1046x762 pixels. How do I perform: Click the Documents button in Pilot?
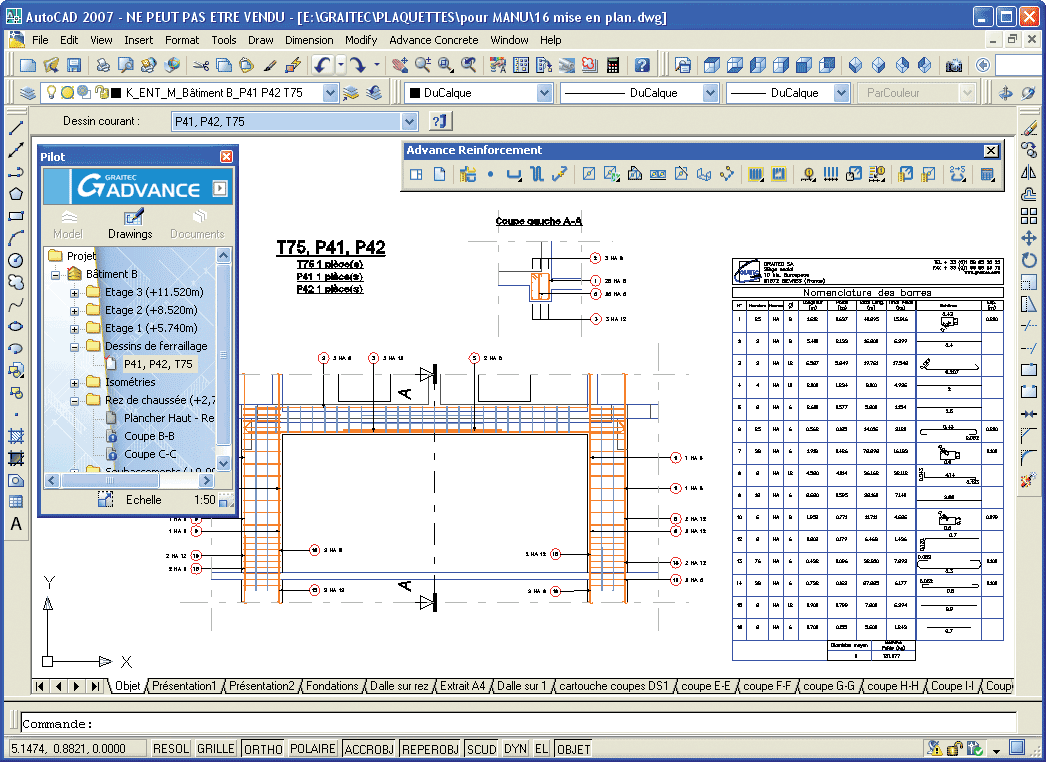(x=197, y=225)
